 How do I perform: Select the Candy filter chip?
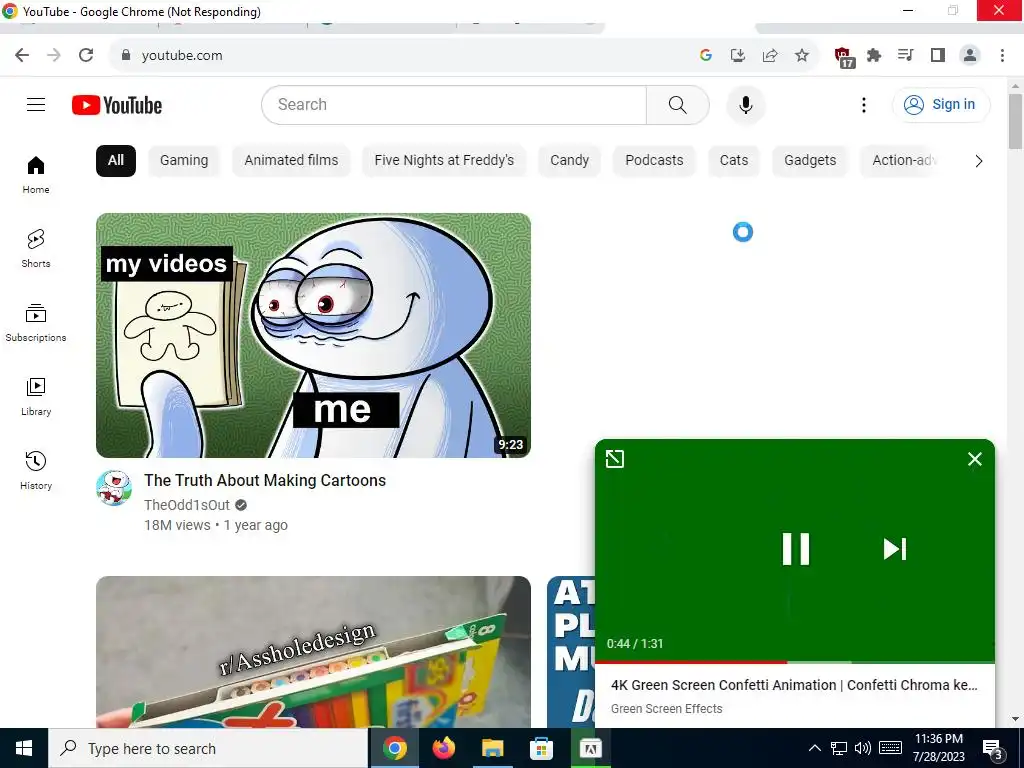tap(569, 161)
